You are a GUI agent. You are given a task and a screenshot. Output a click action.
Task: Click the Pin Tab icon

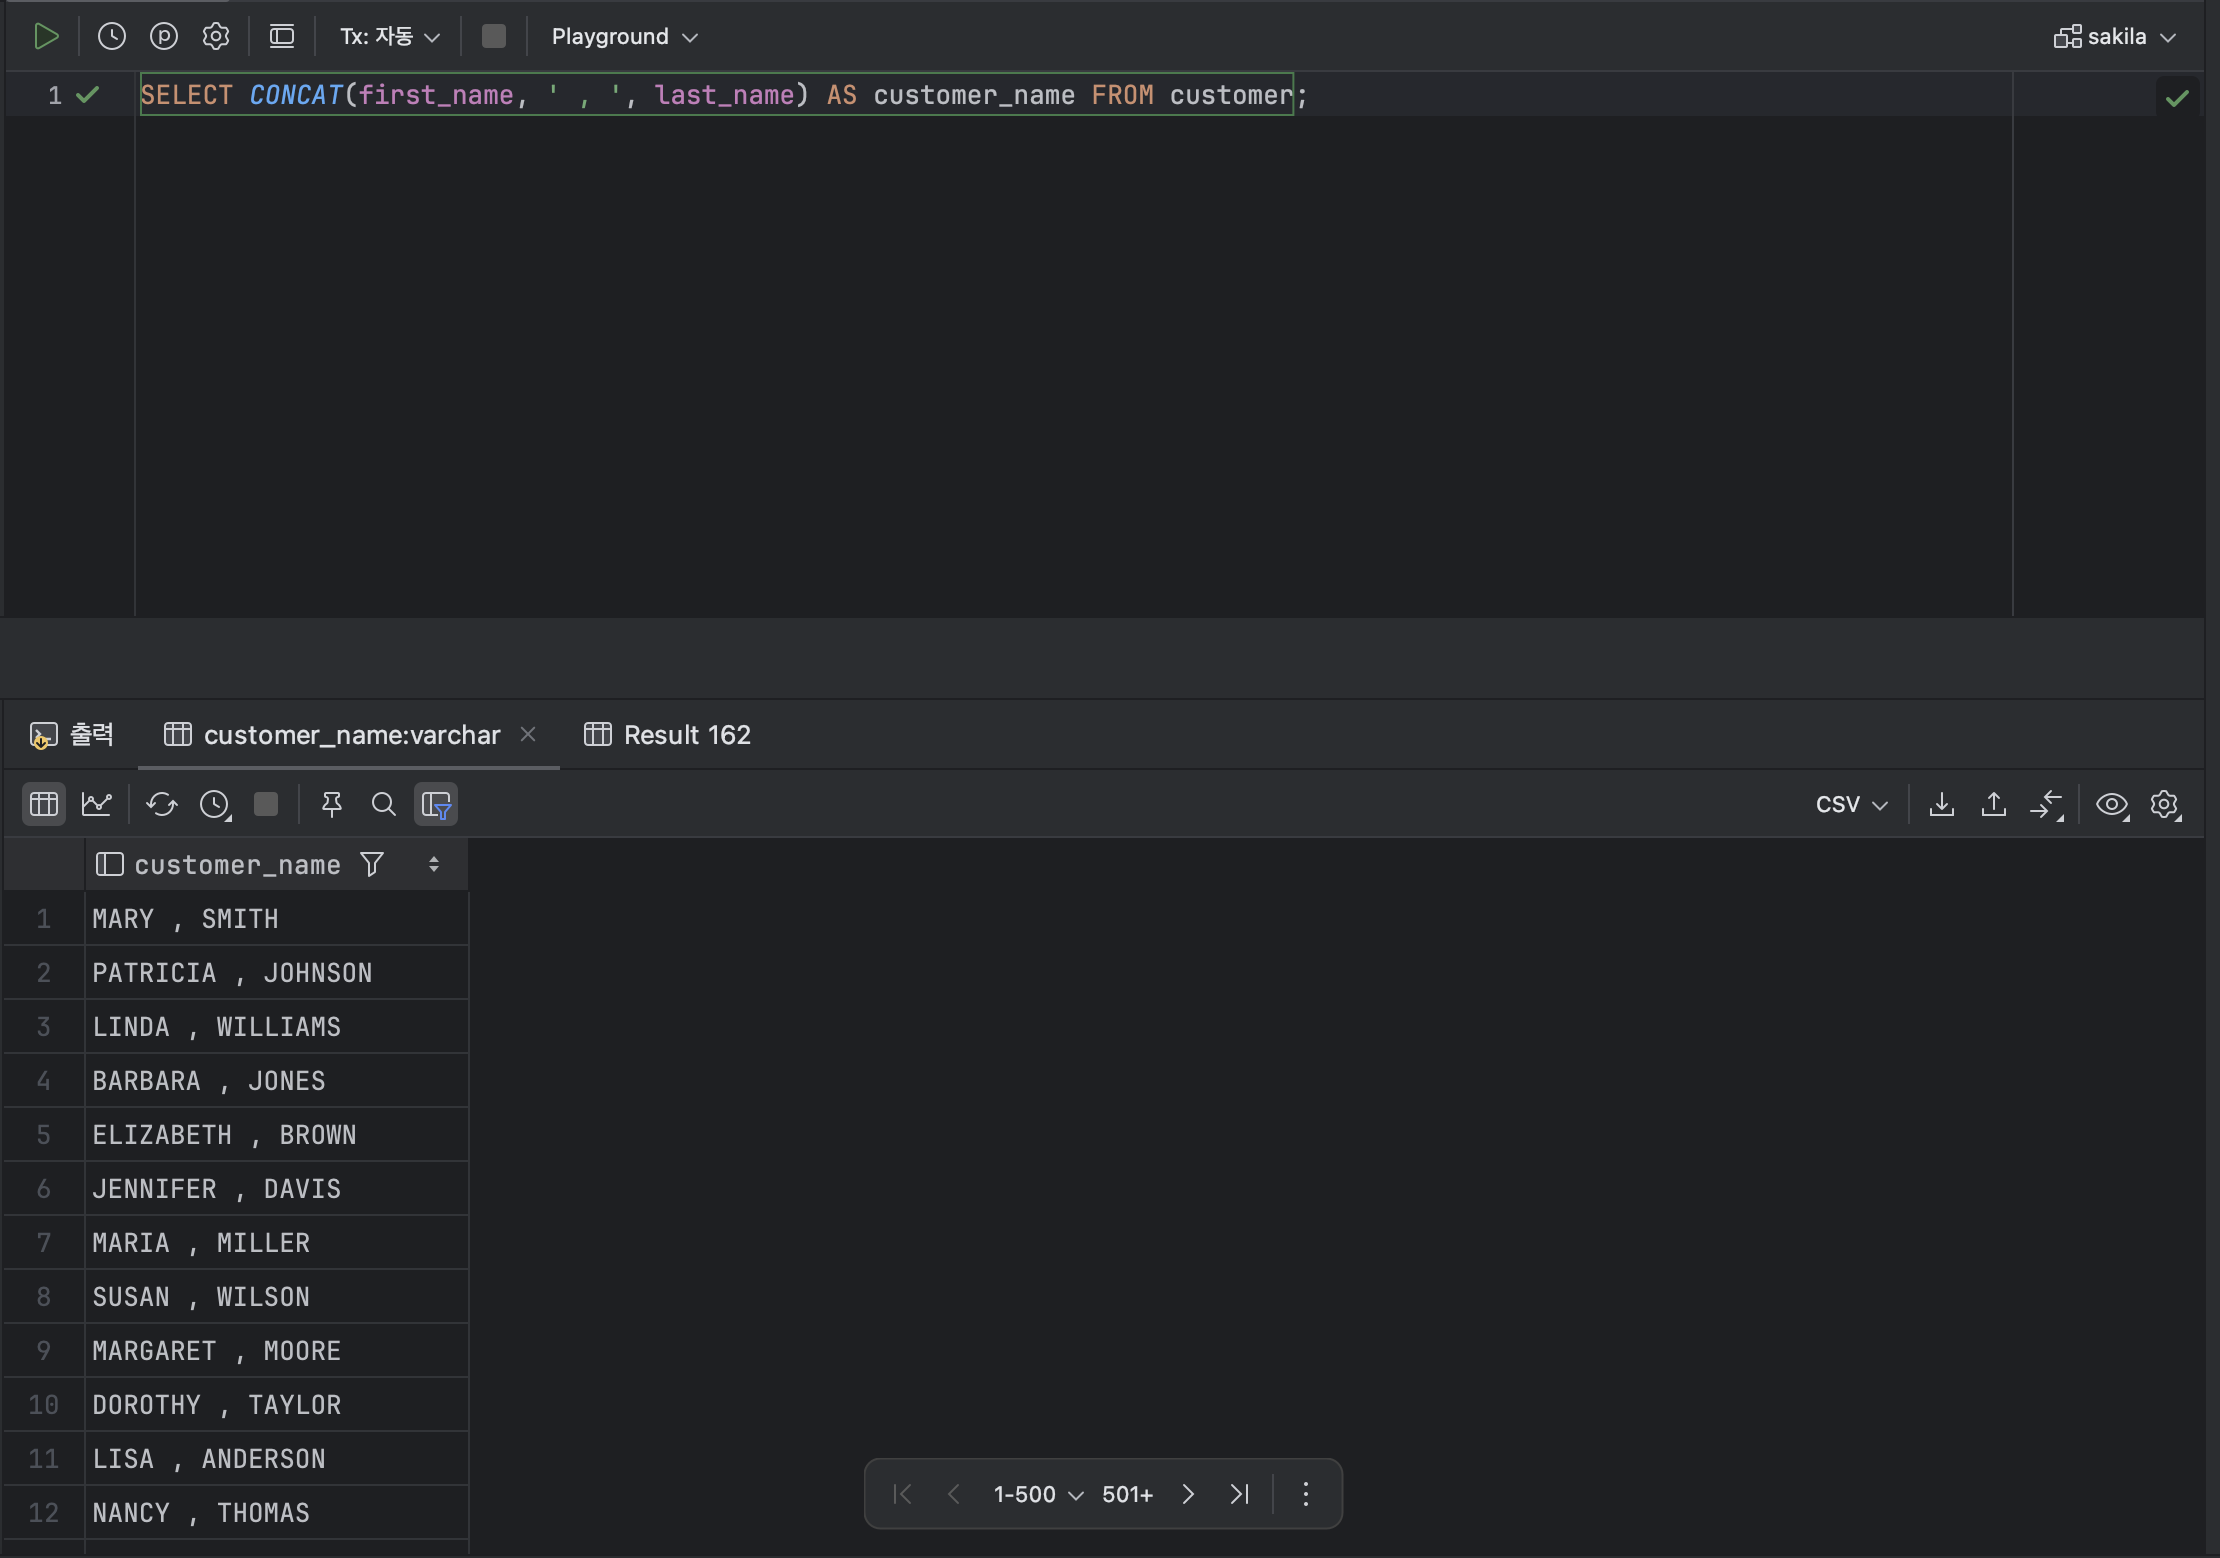[x=332, y=804]
